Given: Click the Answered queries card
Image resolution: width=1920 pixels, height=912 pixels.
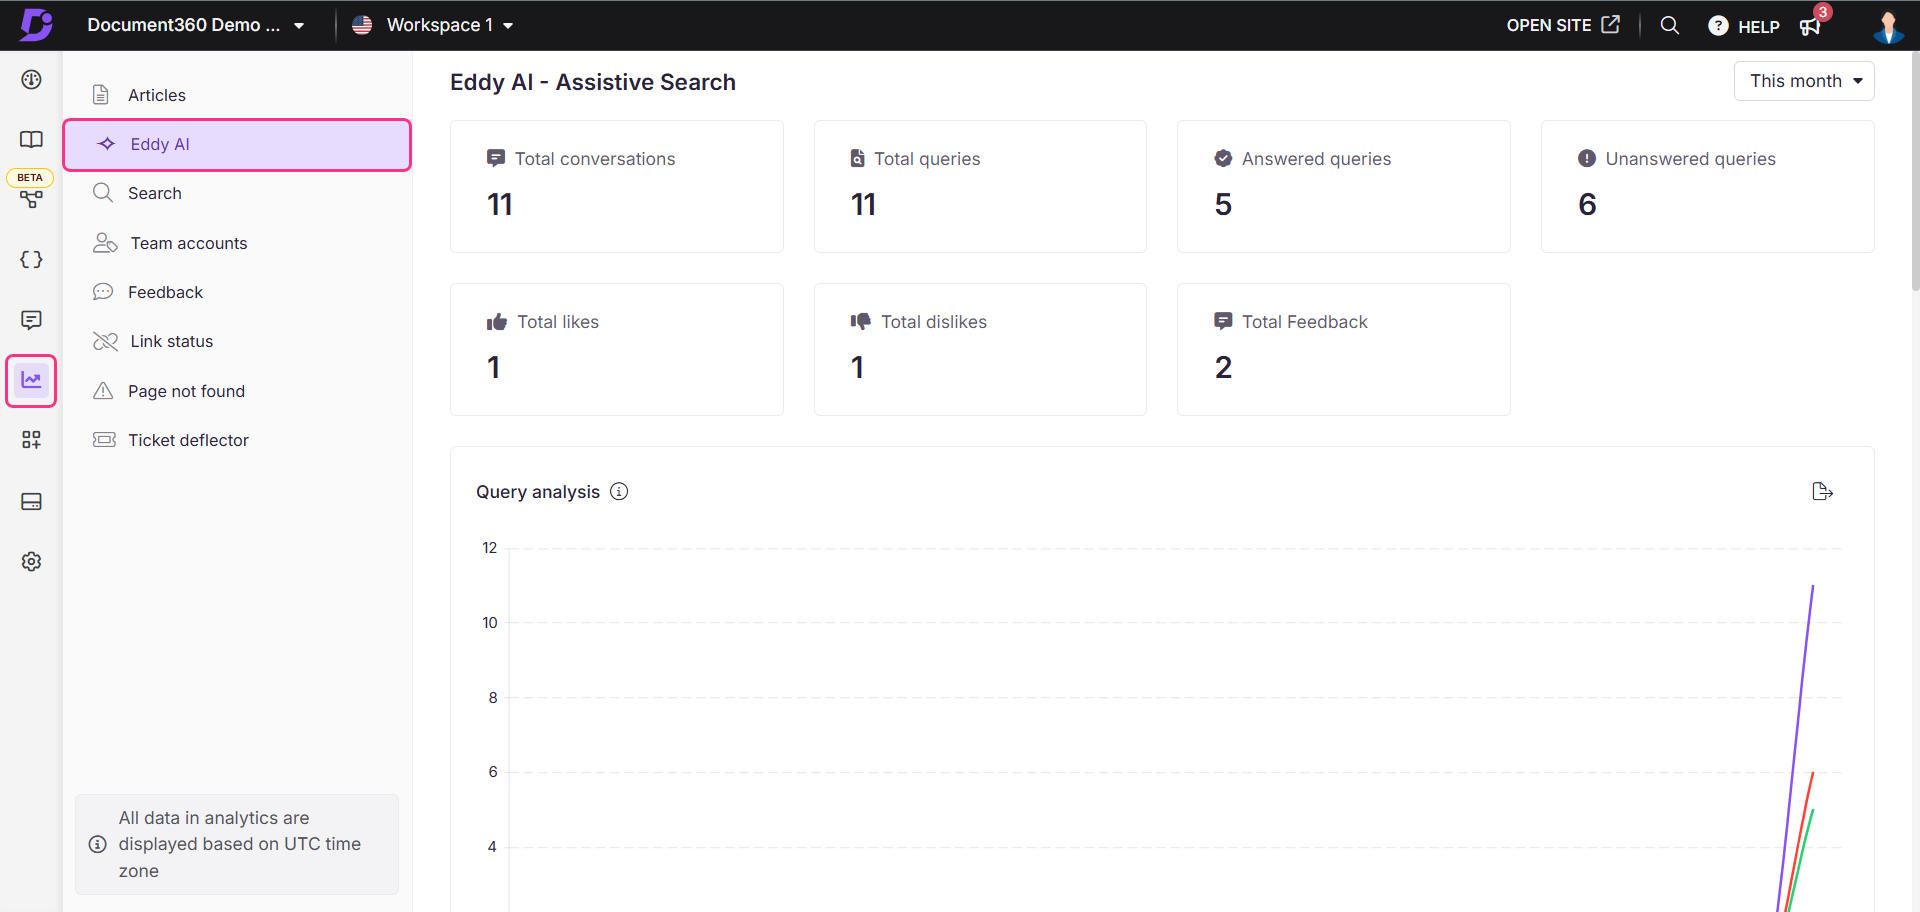Looking at the screenshot, I should coord(1344,187).
